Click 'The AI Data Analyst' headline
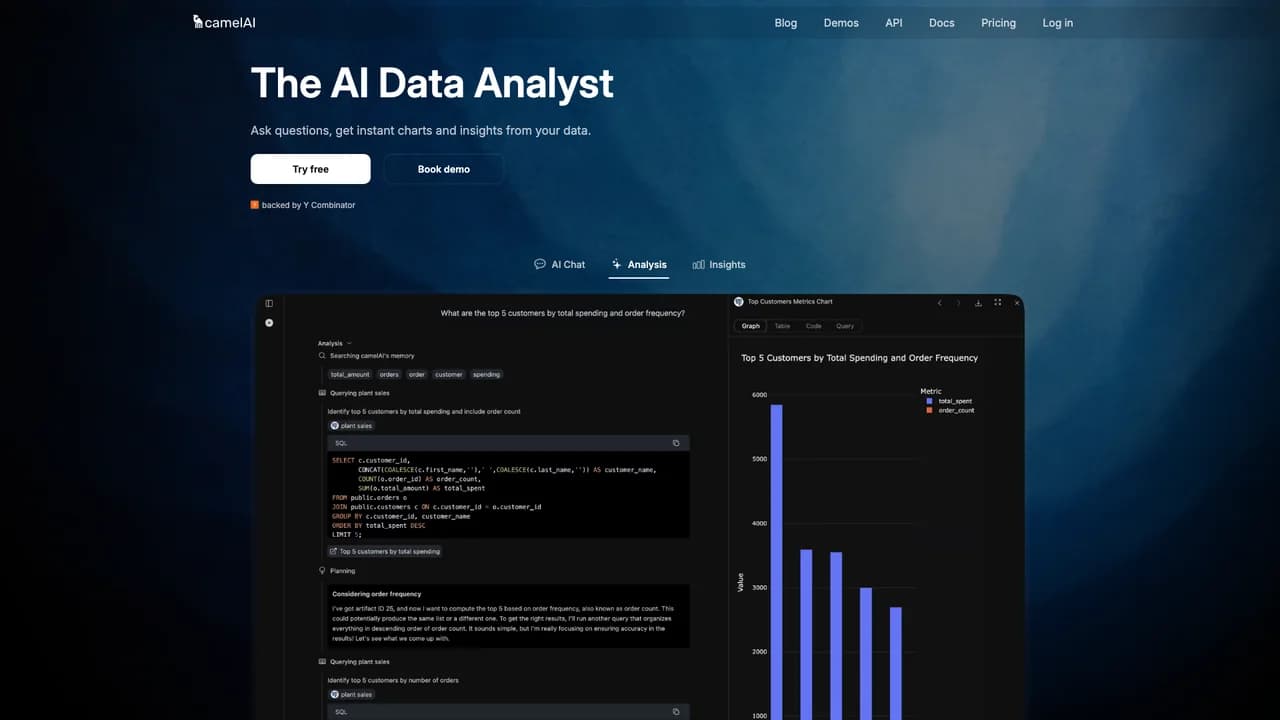The height and width of the screenshot is (720, 1280). [x=432, y=83]
